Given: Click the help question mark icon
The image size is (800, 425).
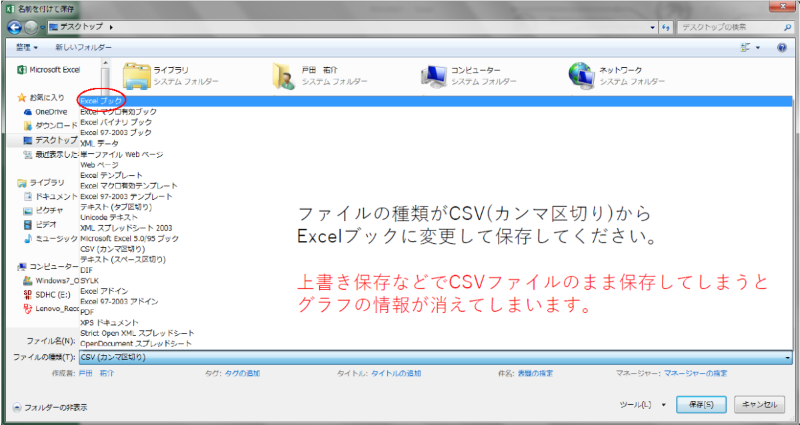Looking at the screenshot, I should (784, 47).
